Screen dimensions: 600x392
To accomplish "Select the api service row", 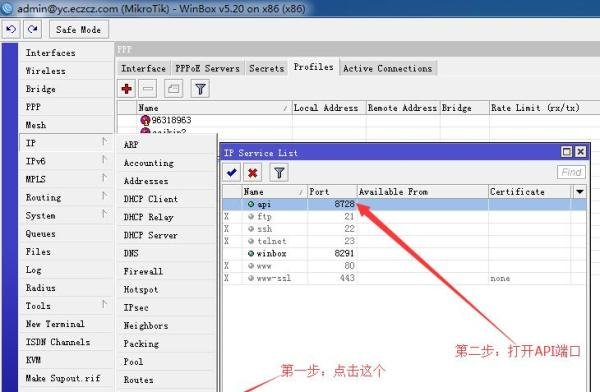I will coord(404,204).
